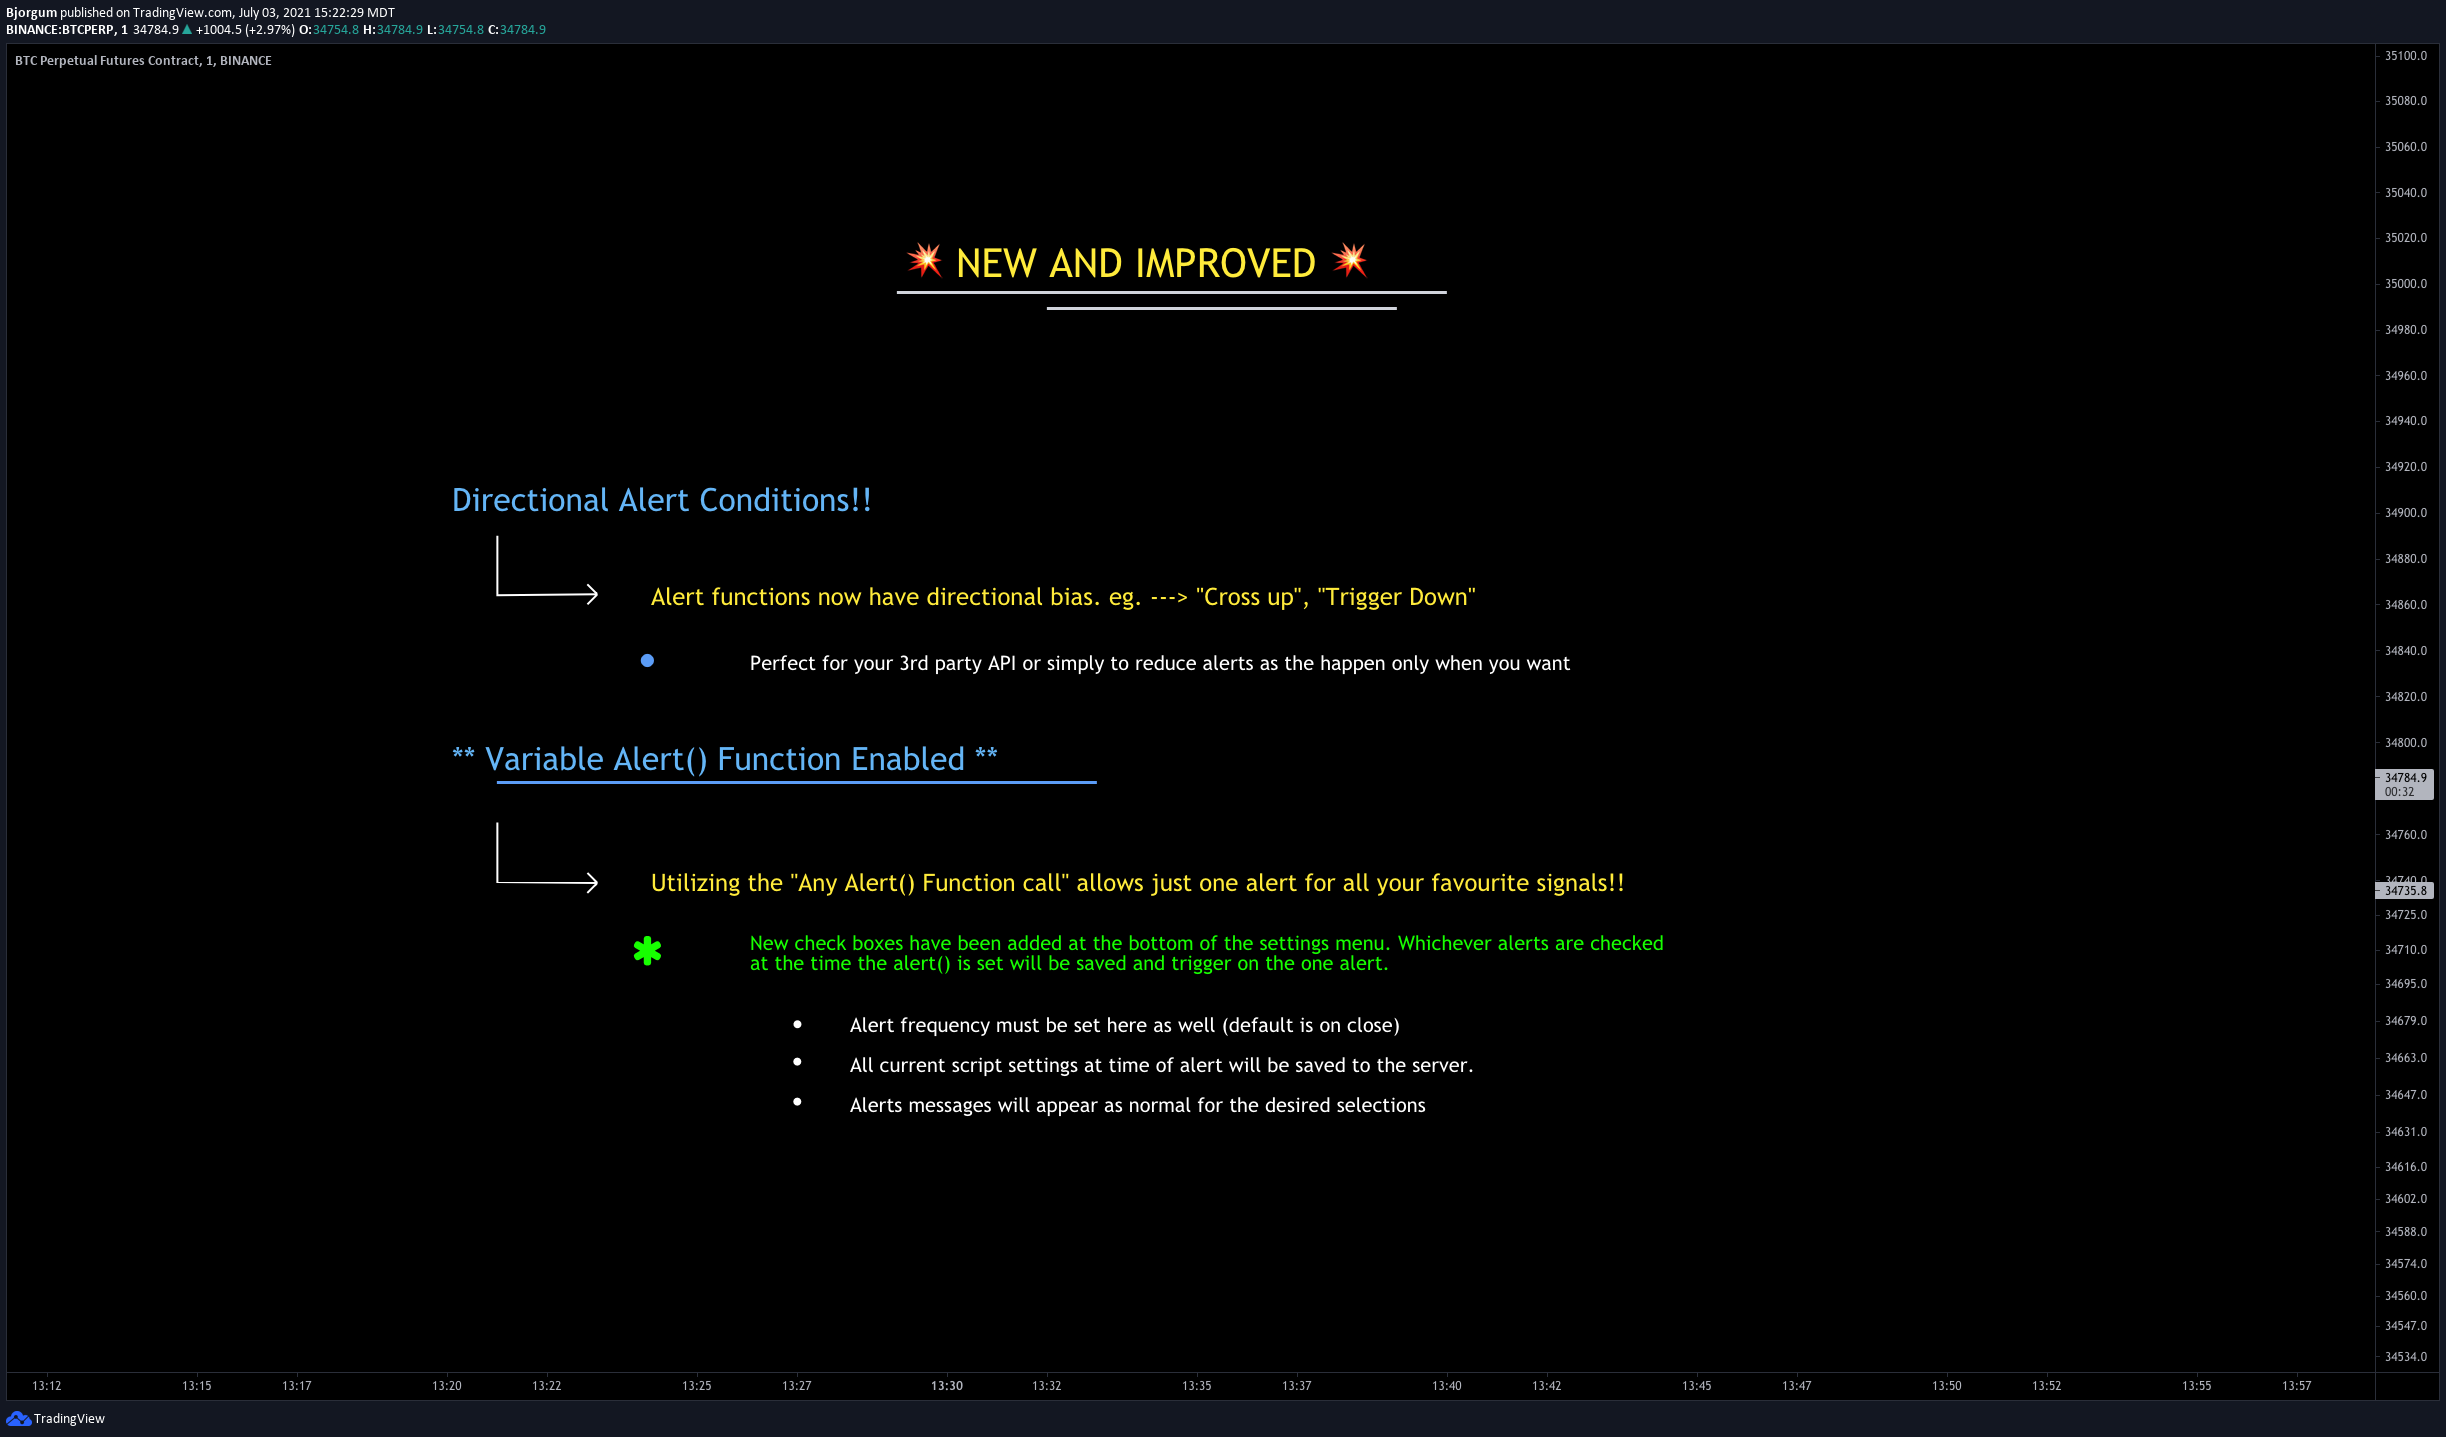
Task: Click the Alert frequency must be set line
Action: coord(1125,1025)
